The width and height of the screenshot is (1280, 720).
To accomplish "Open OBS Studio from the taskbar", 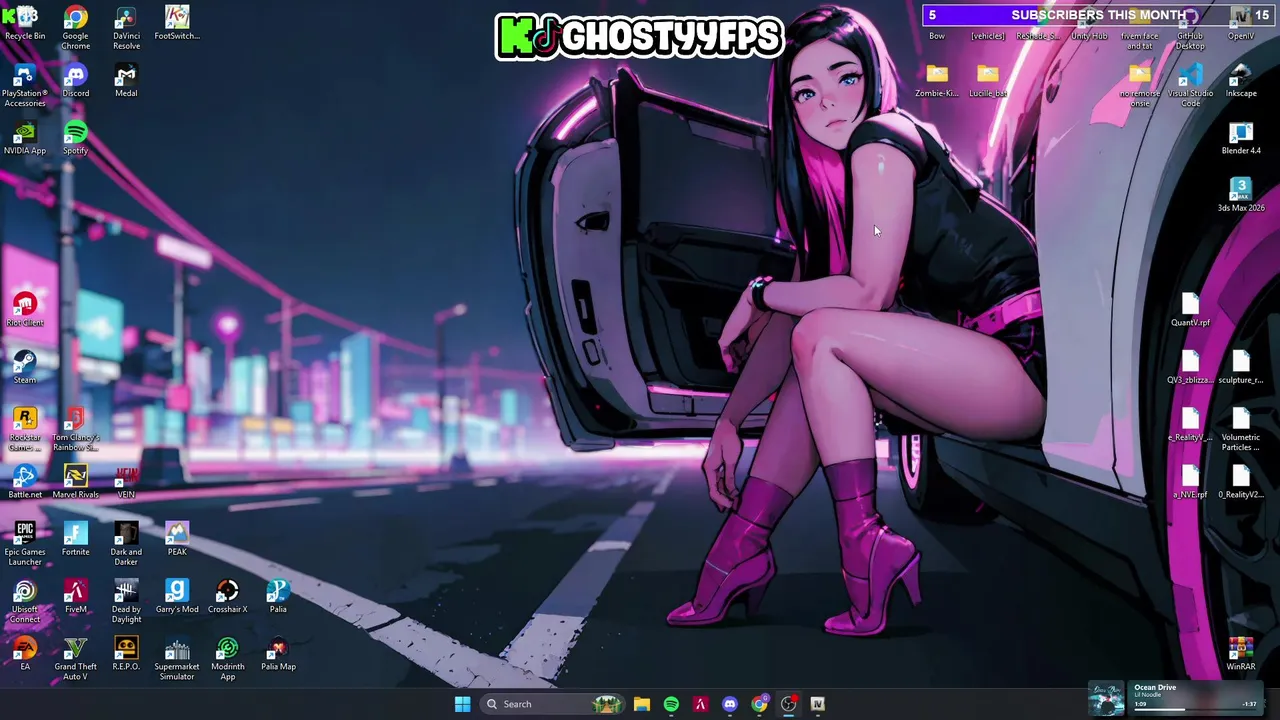I will coord(788,704).
